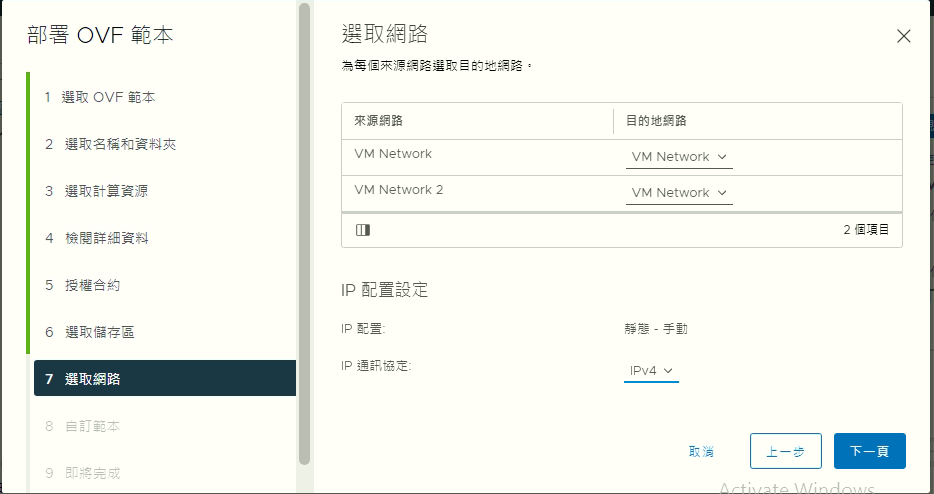Viewport: 934px width, 494px height.
Task: Cancel the wizard with 取消
Action: point(701,451)
